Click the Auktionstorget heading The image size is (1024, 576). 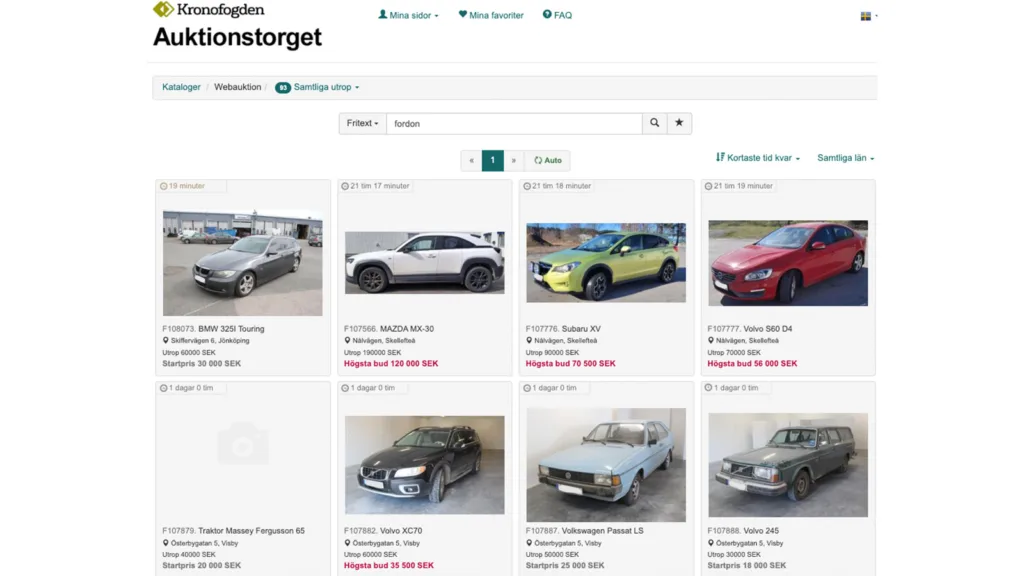point(237,37)
